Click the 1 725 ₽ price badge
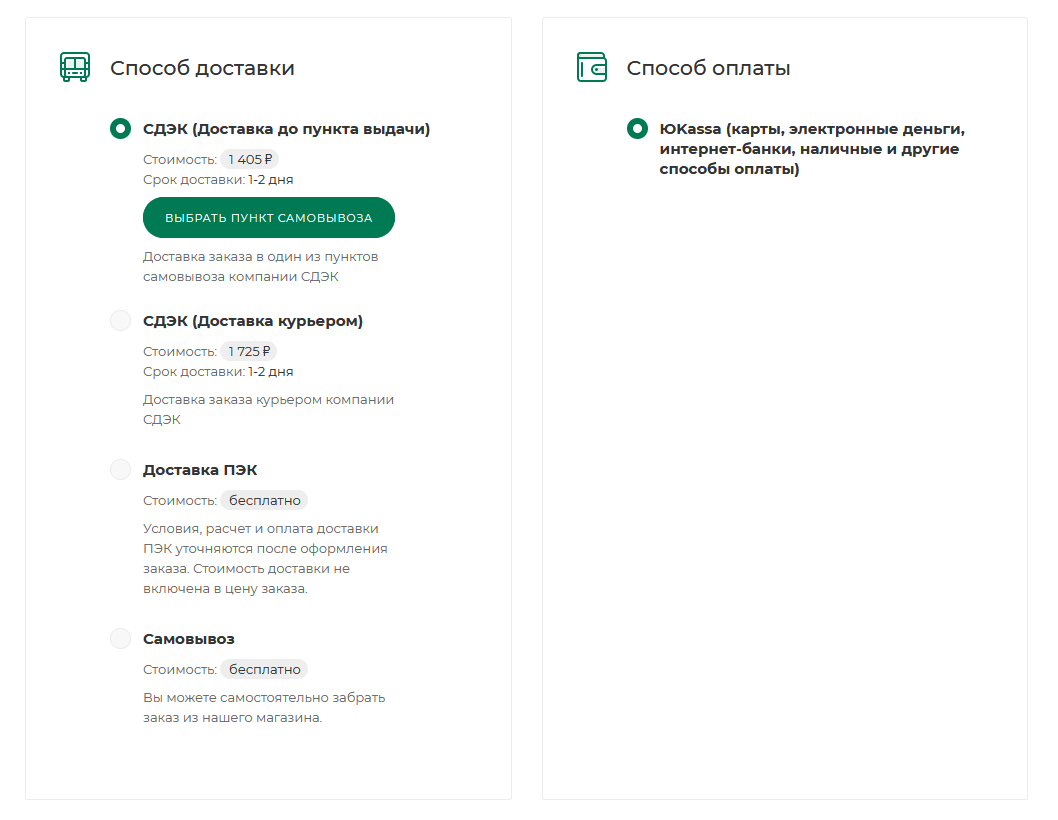 click(250, 351)
